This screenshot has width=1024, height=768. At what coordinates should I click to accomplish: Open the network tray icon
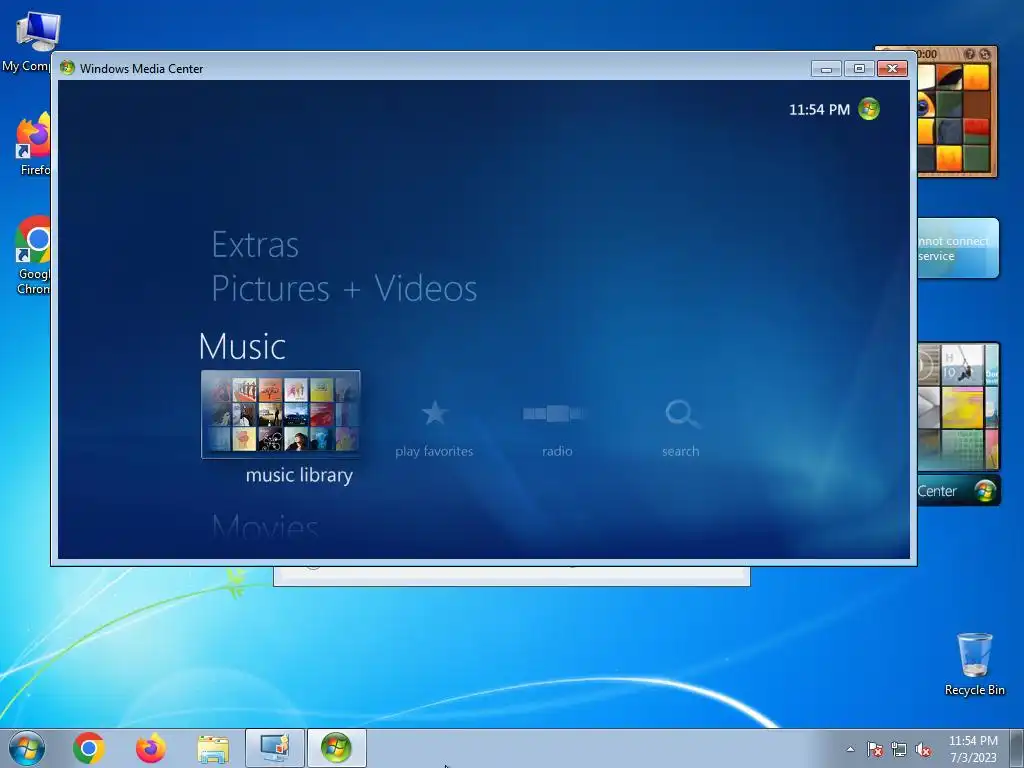[899, 750]
